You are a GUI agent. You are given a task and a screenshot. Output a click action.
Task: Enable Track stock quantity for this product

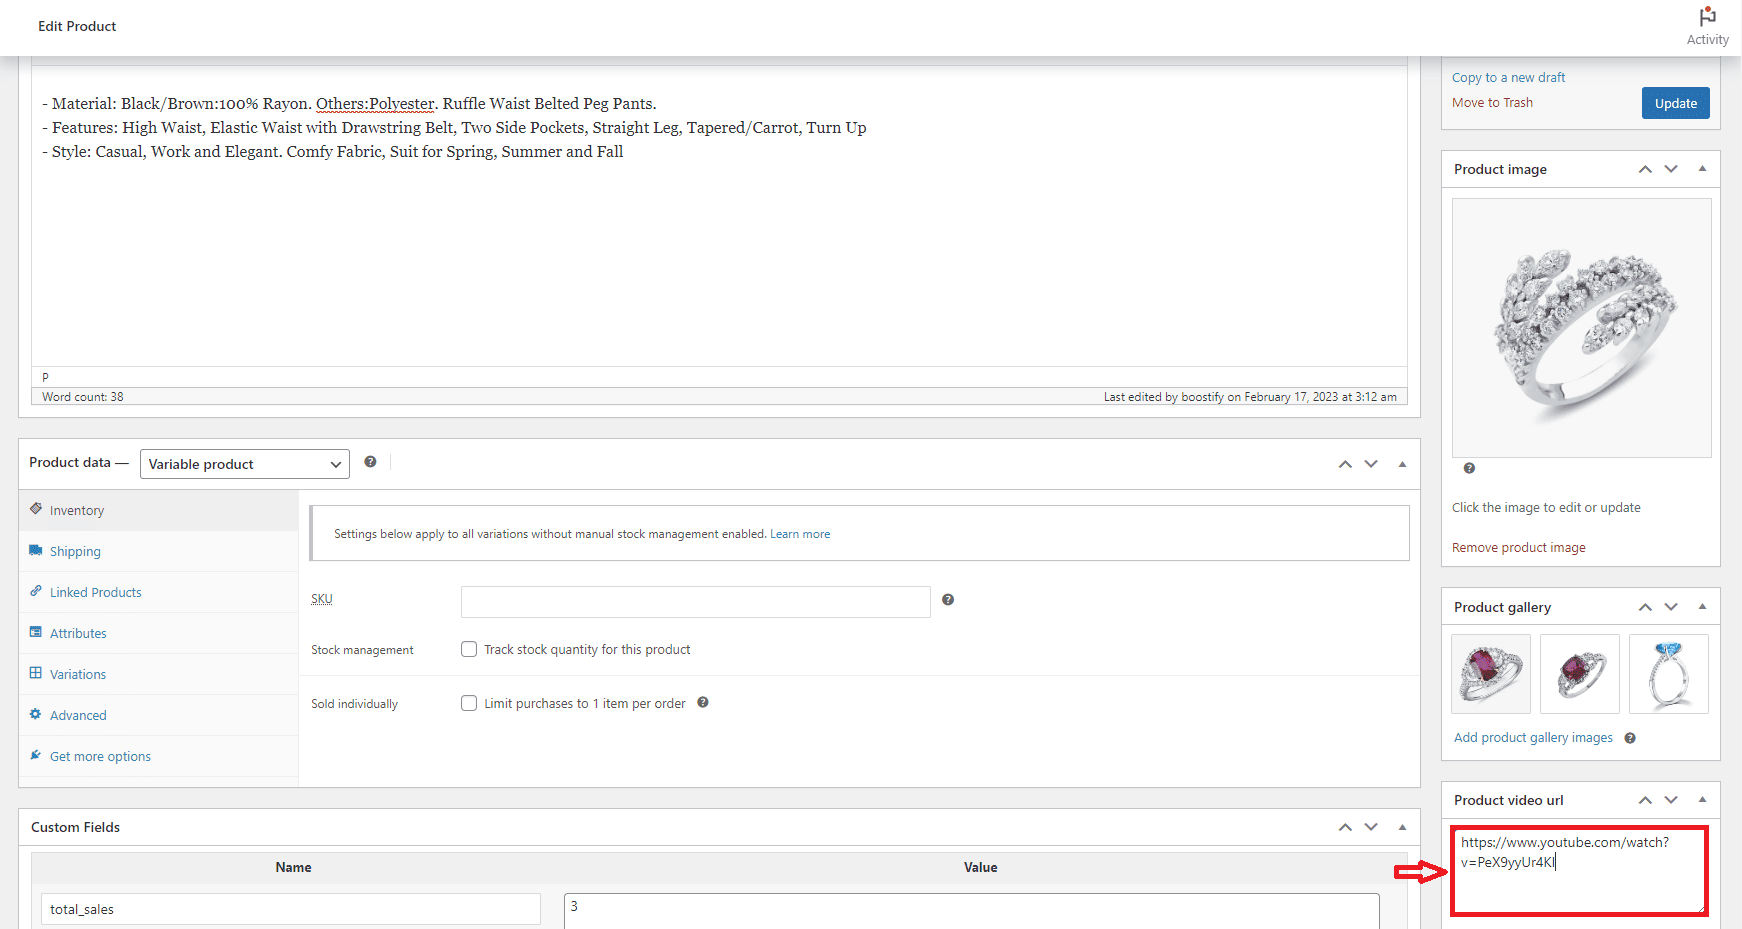(469, 649)
